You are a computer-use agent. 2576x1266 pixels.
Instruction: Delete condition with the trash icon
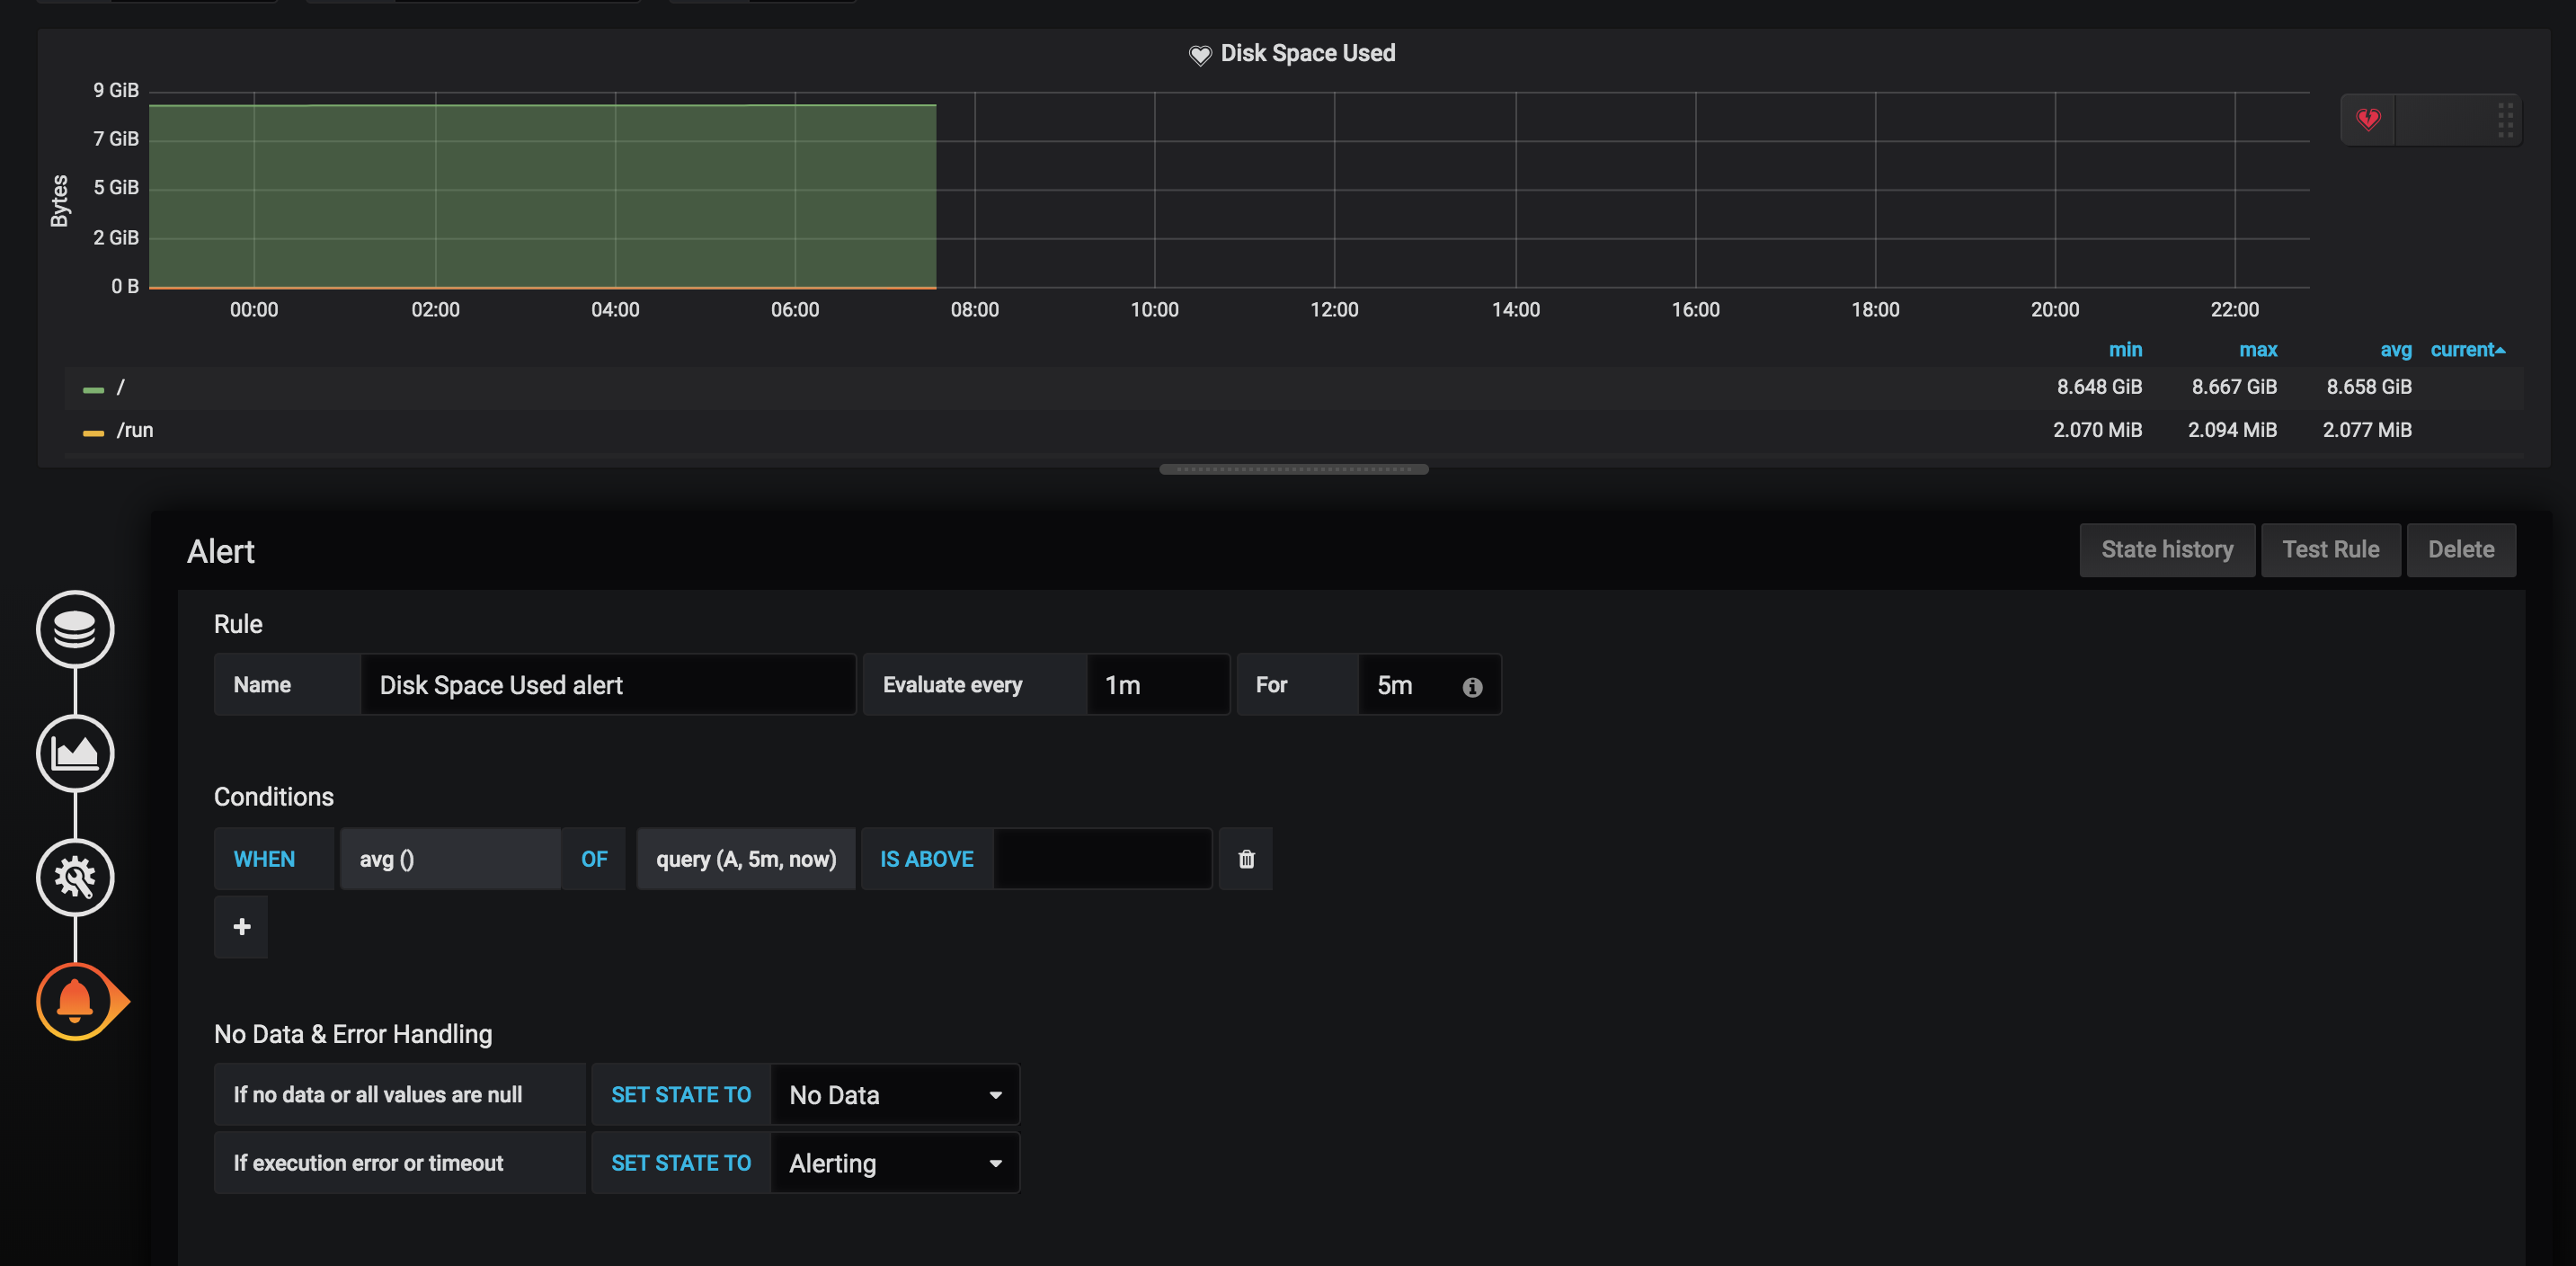[1246, 859]
